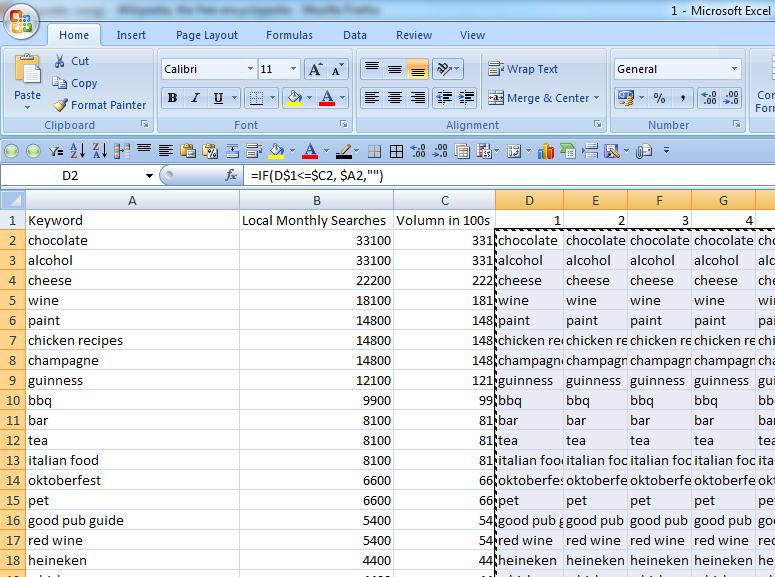The width and height of the screenshot is (775, 577).
Task: Toggle italic formatting
Action: (196, 98)
